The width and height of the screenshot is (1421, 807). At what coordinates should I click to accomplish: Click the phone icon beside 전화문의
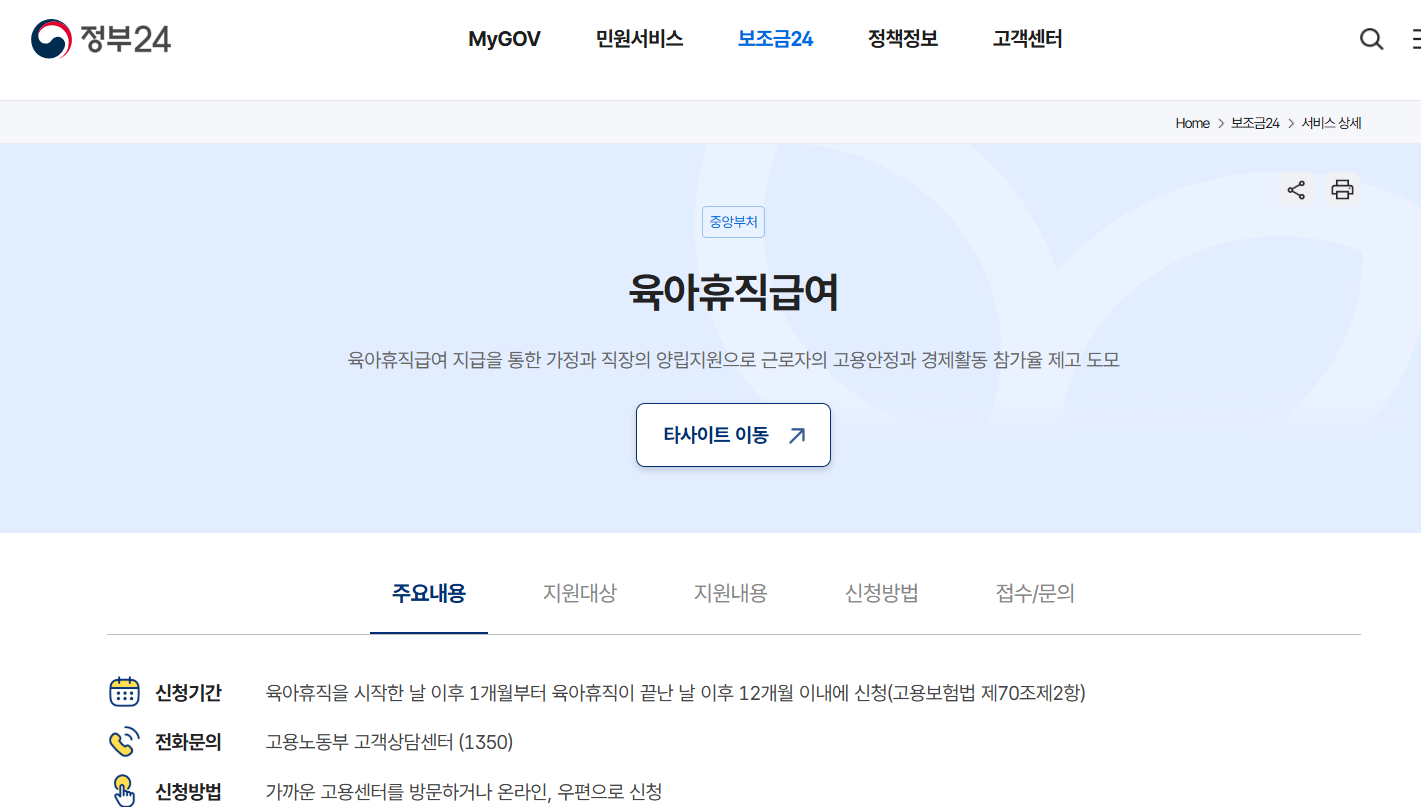124,742
